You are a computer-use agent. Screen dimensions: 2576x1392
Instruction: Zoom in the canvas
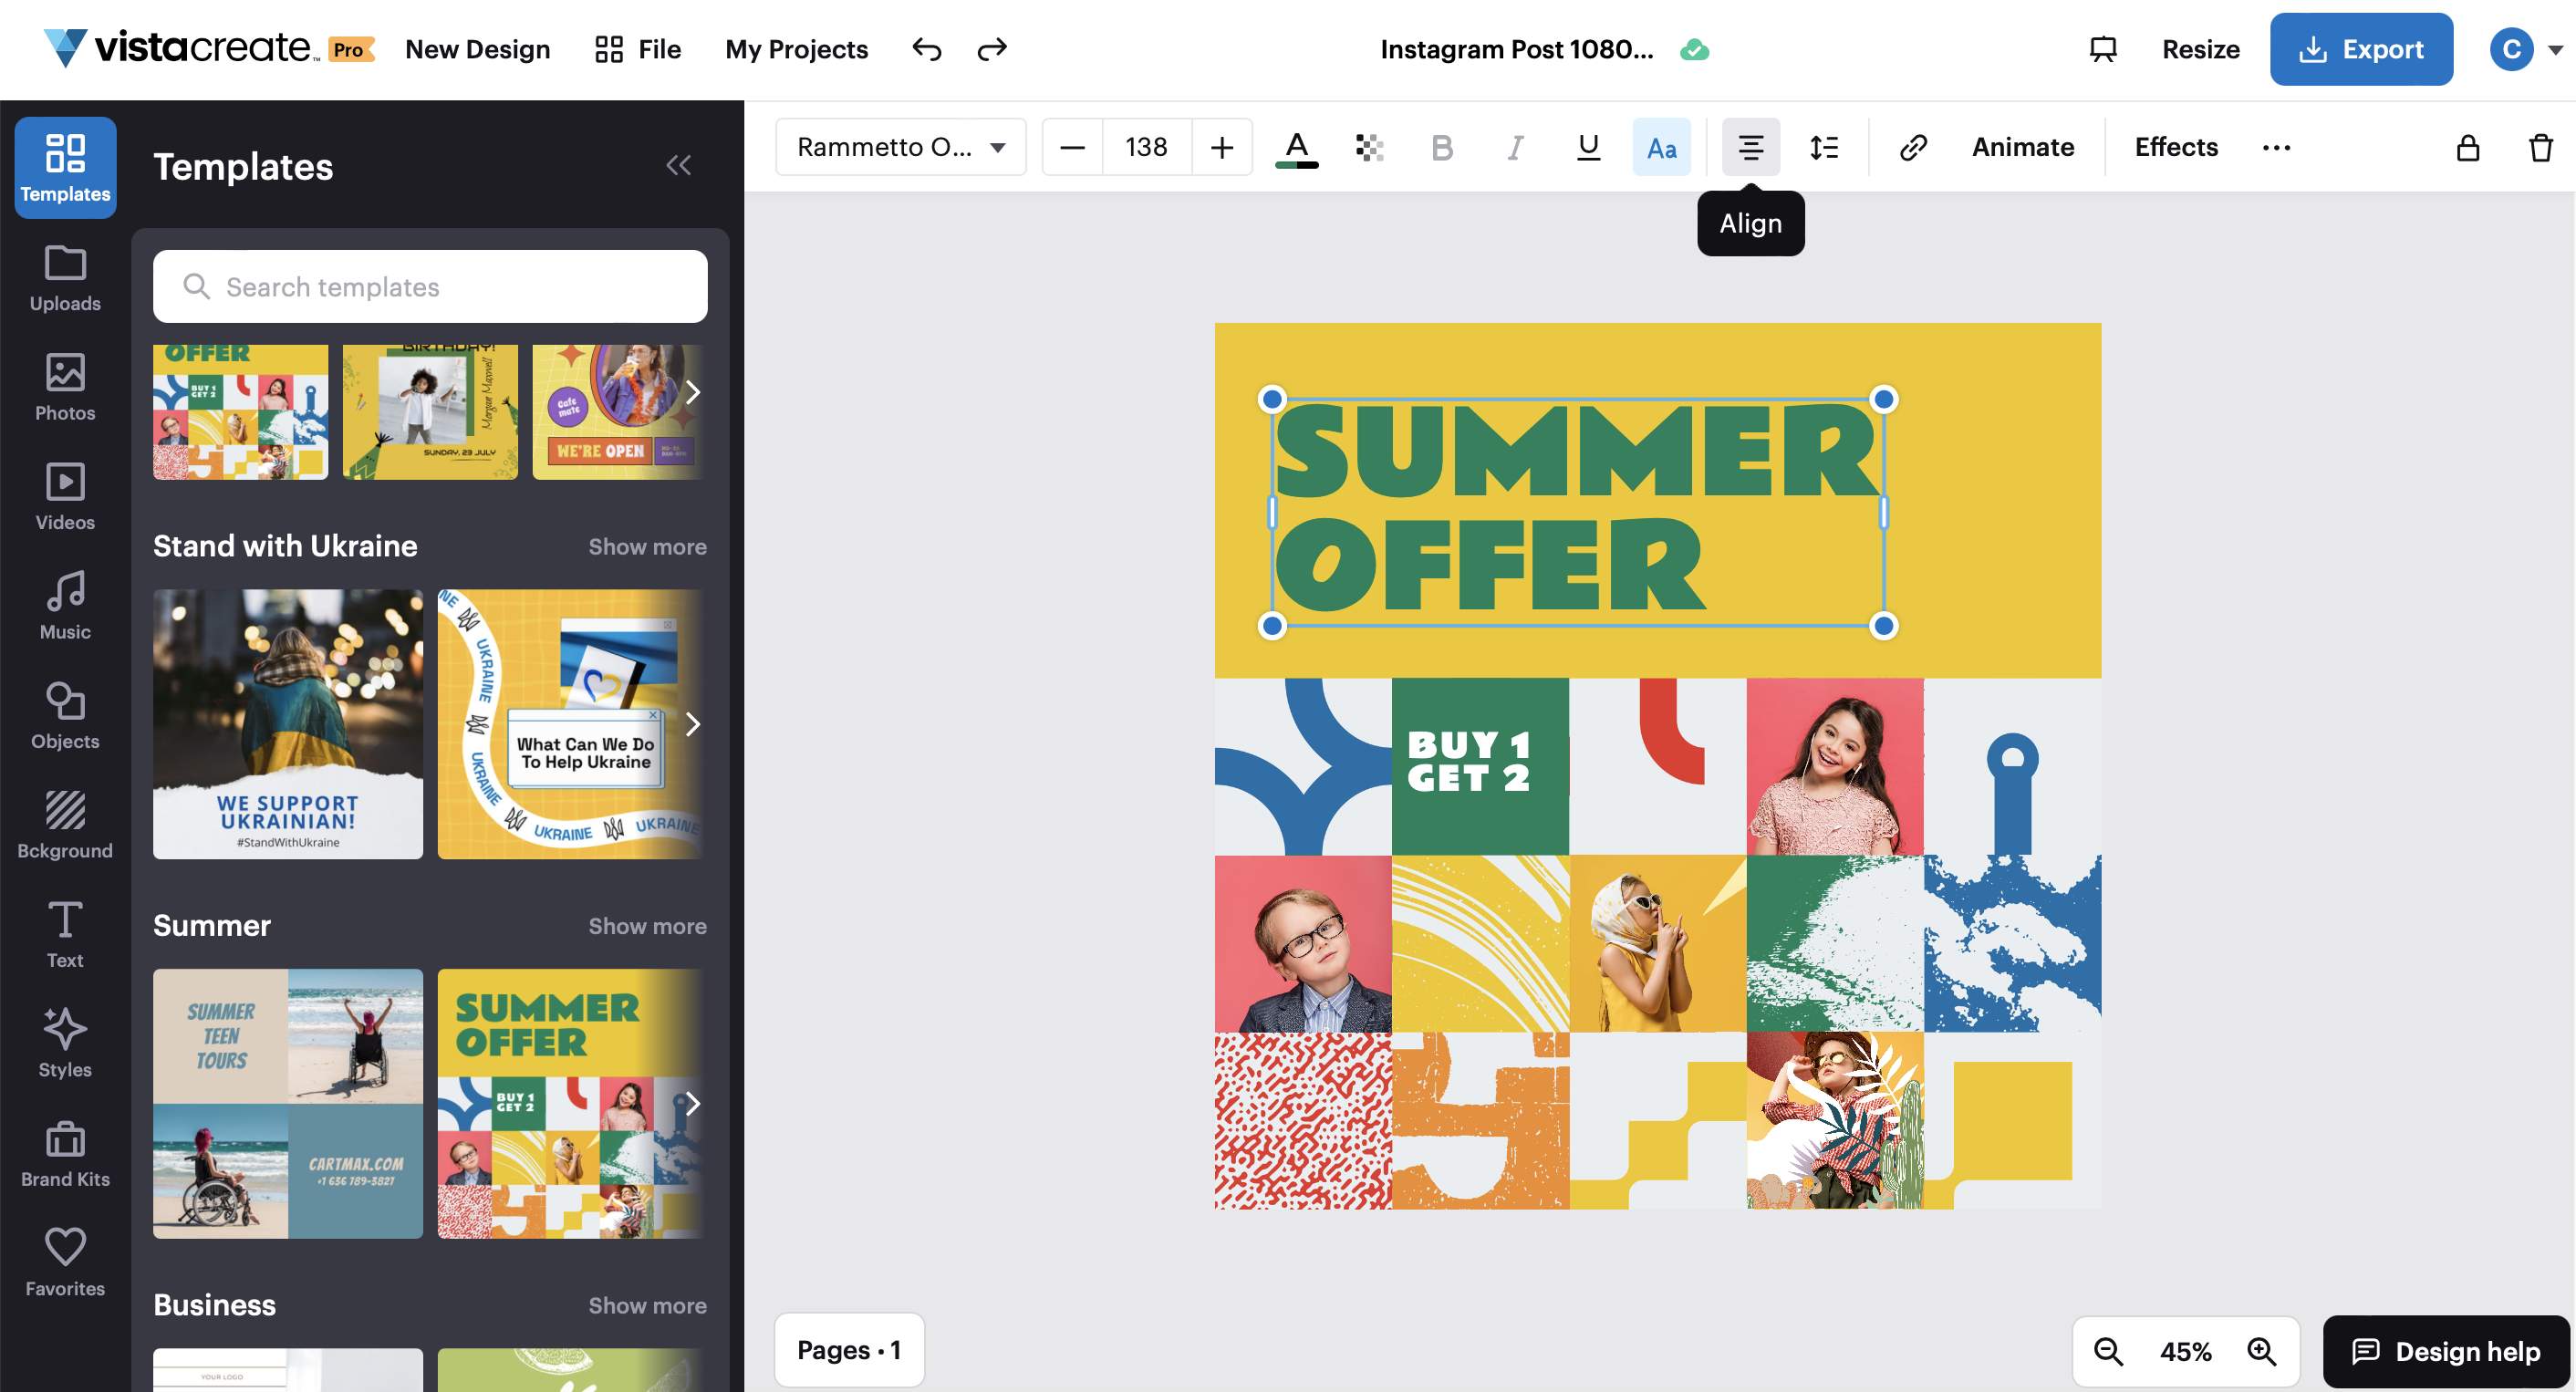(2262, 1352)
